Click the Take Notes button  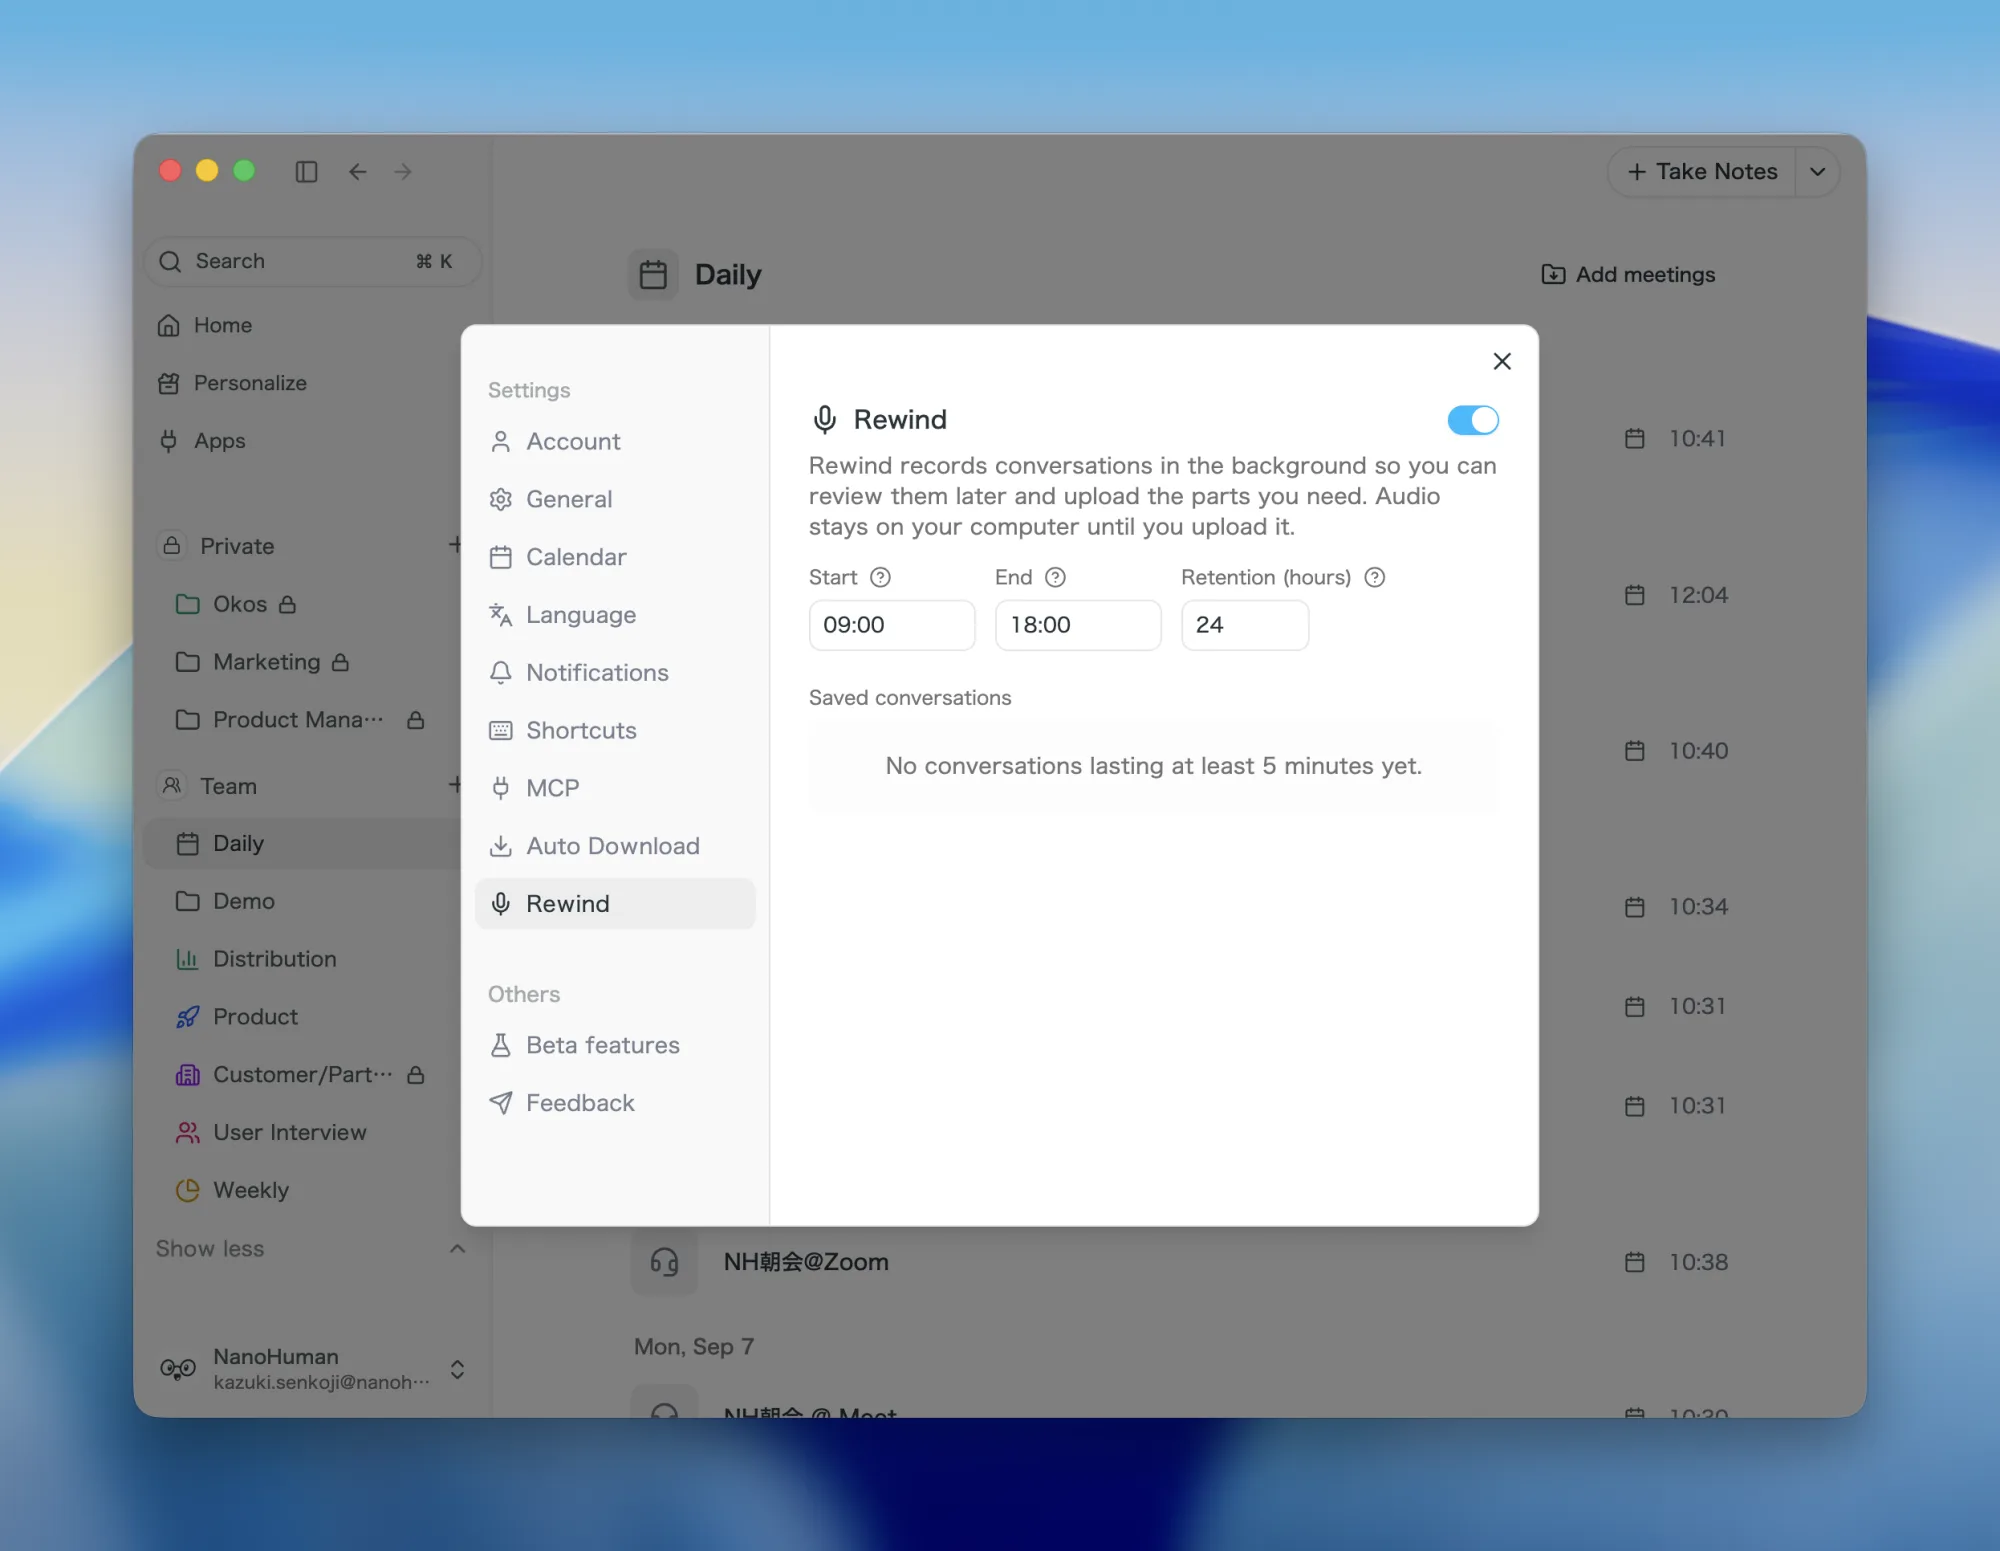(x=1701, y=172)
